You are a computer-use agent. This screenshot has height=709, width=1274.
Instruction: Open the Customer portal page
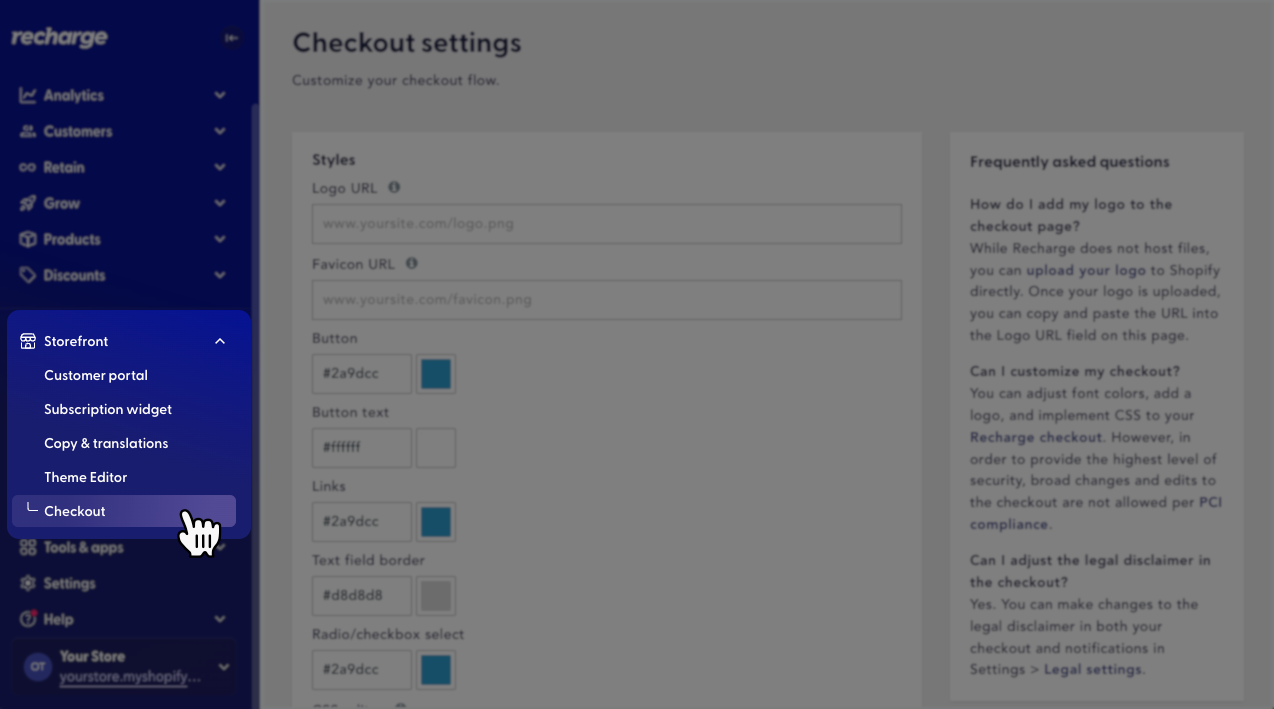point(96,376)
